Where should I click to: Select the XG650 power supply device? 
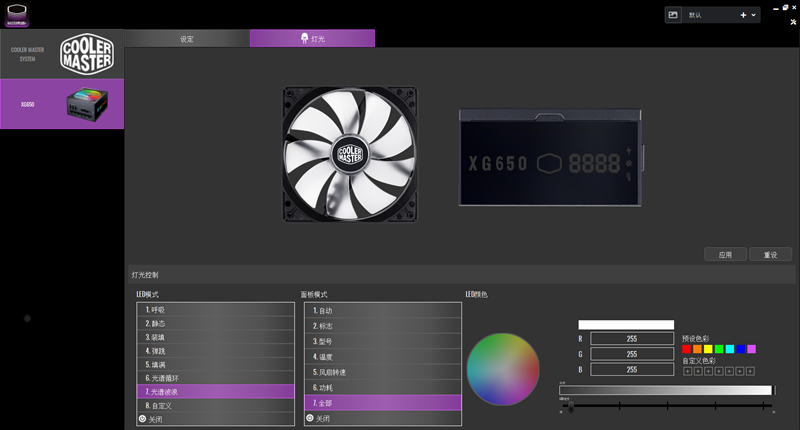click(62, 104)
